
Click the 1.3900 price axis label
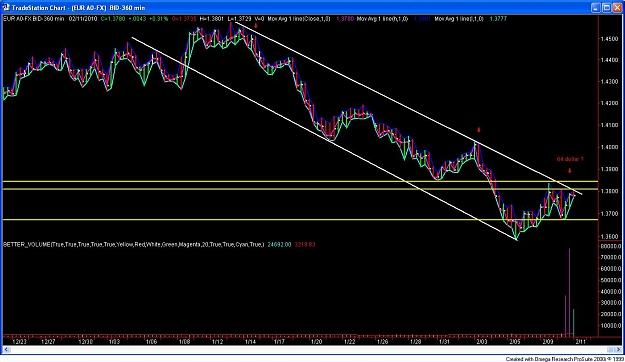point(609,169)
